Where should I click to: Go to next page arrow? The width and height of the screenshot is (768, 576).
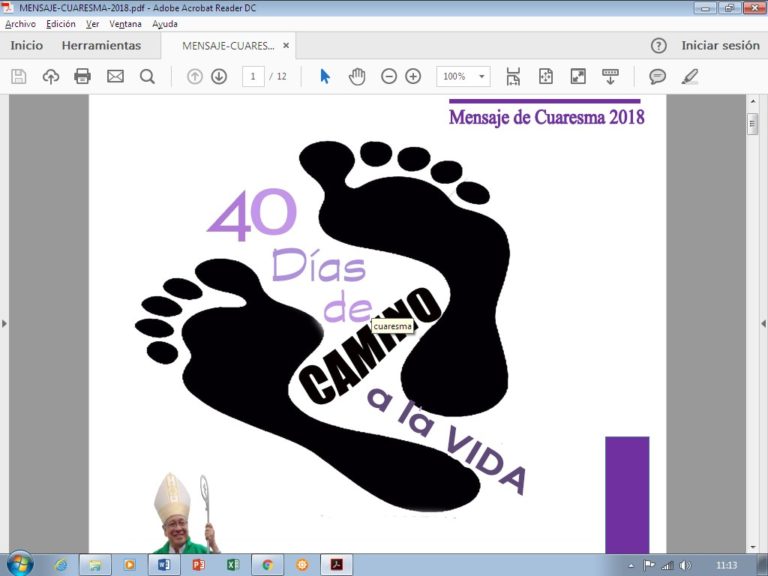click(219, 77)
